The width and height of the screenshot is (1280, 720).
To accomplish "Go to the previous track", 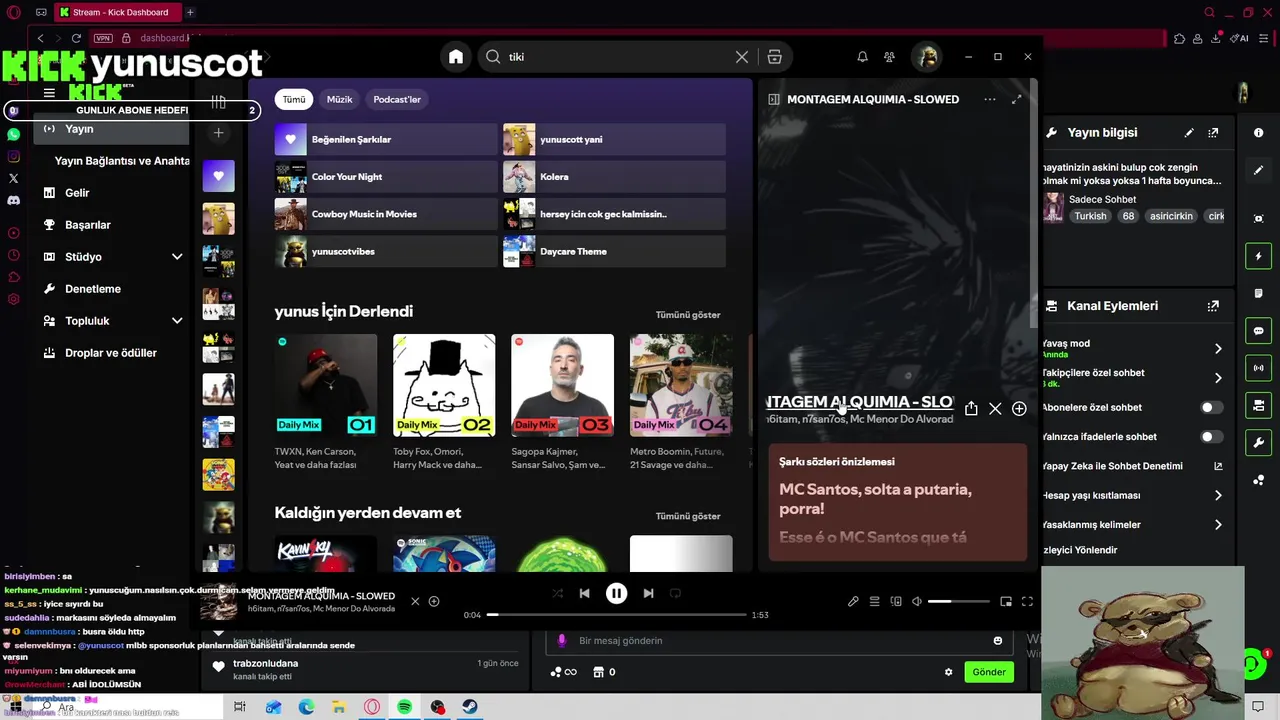I will pyautogui.click(x=584, y=593).
